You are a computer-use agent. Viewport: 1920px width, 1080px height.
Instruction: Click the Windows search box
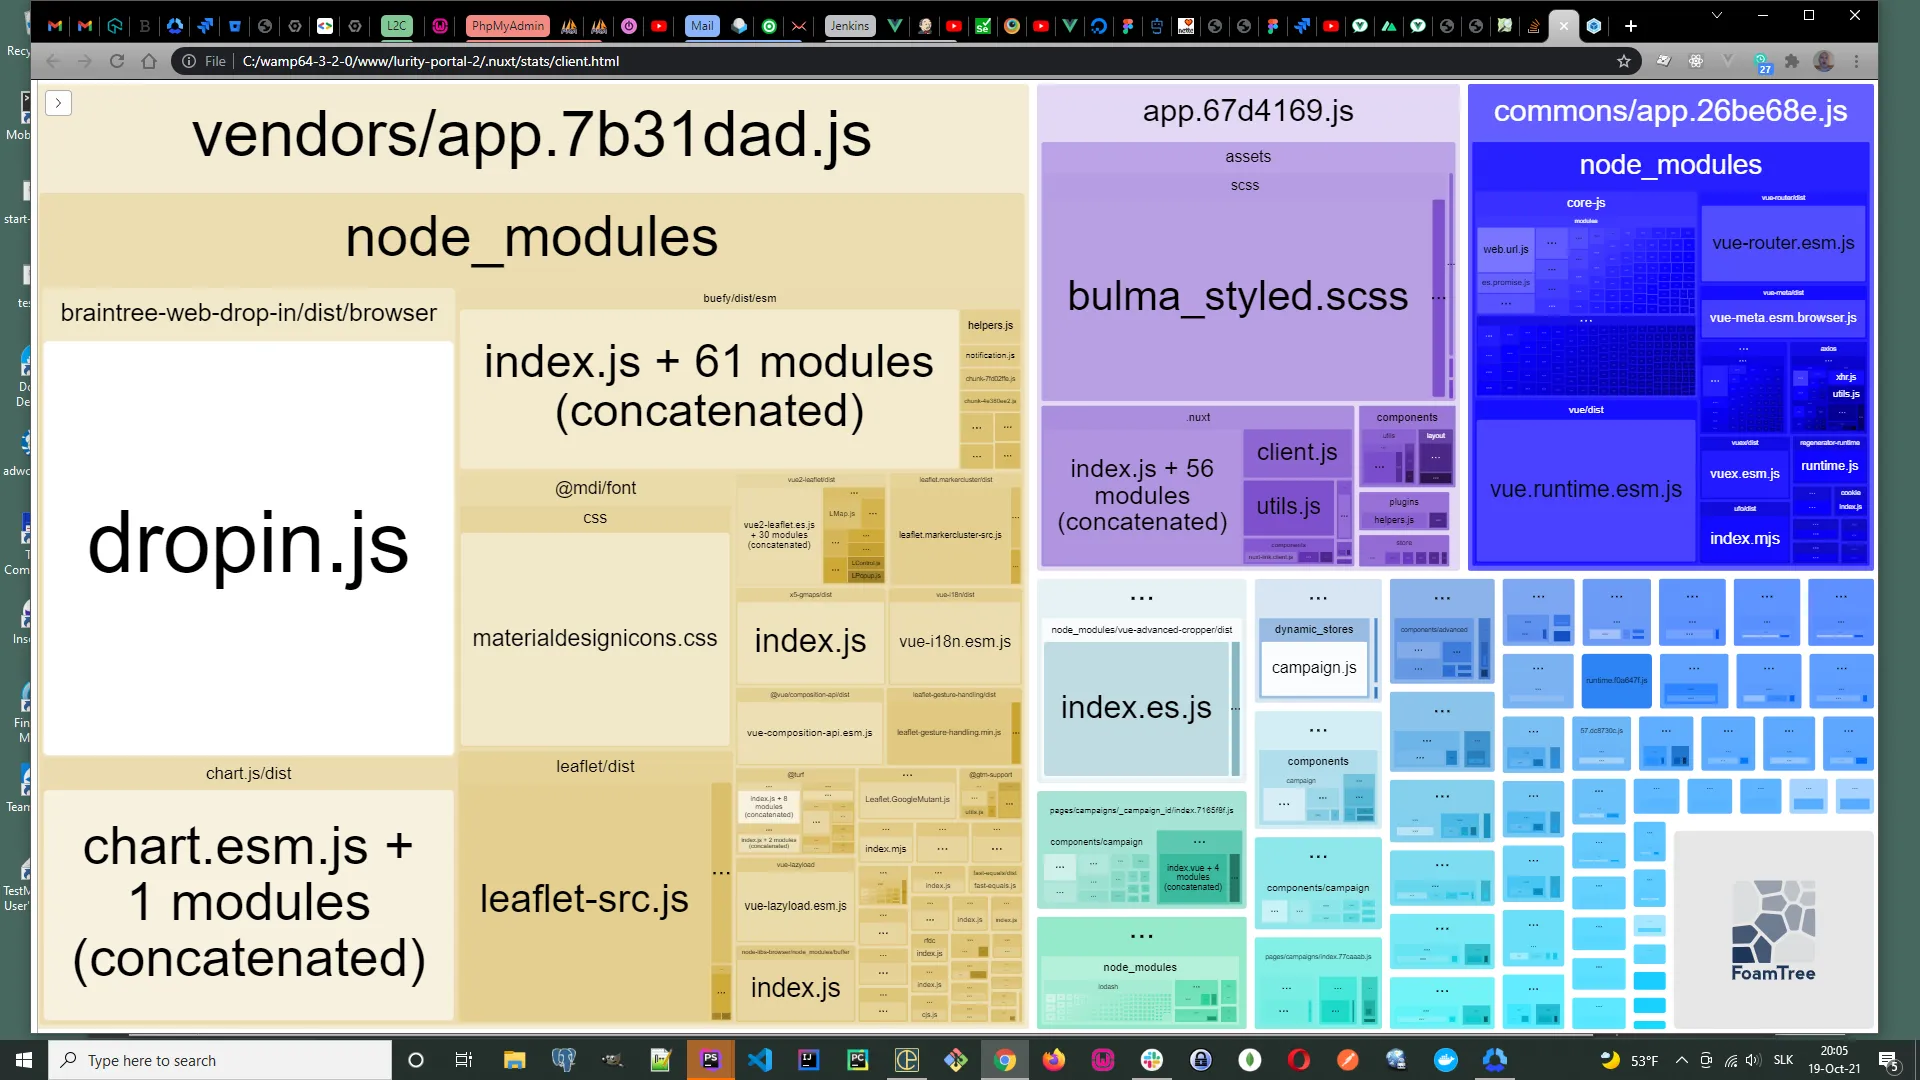(220, 1060)
